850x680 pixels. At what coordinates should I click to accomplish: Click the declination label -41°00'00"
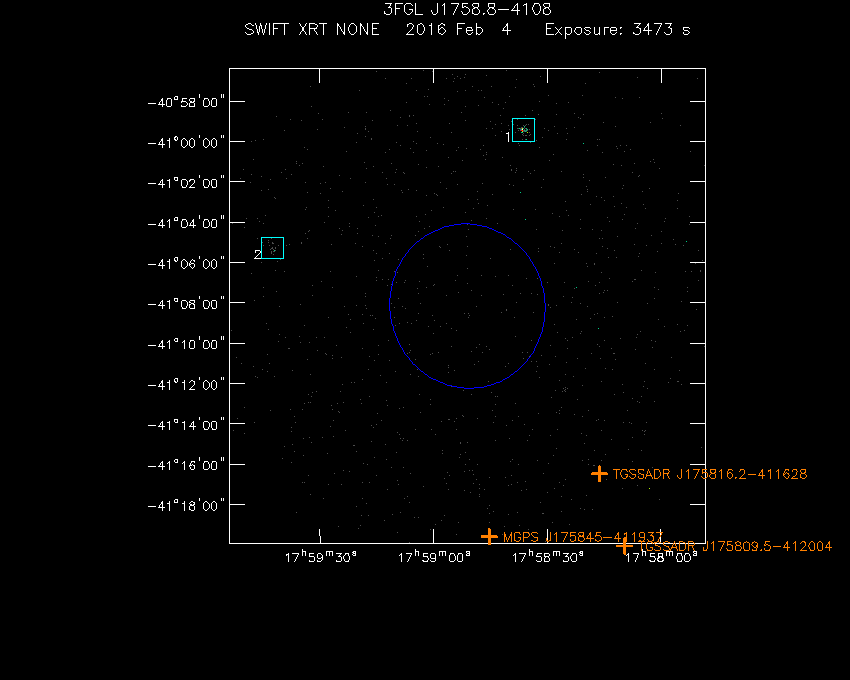(186, 142)
